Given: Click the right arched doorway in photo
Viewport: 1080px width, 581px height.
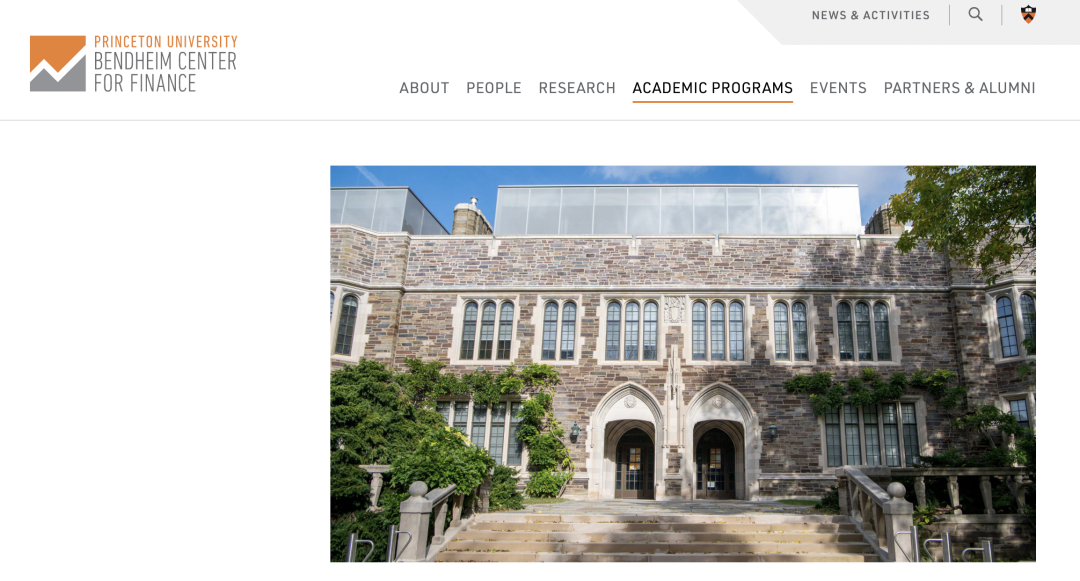Looking at the screenshot, I should coord(716,459).
